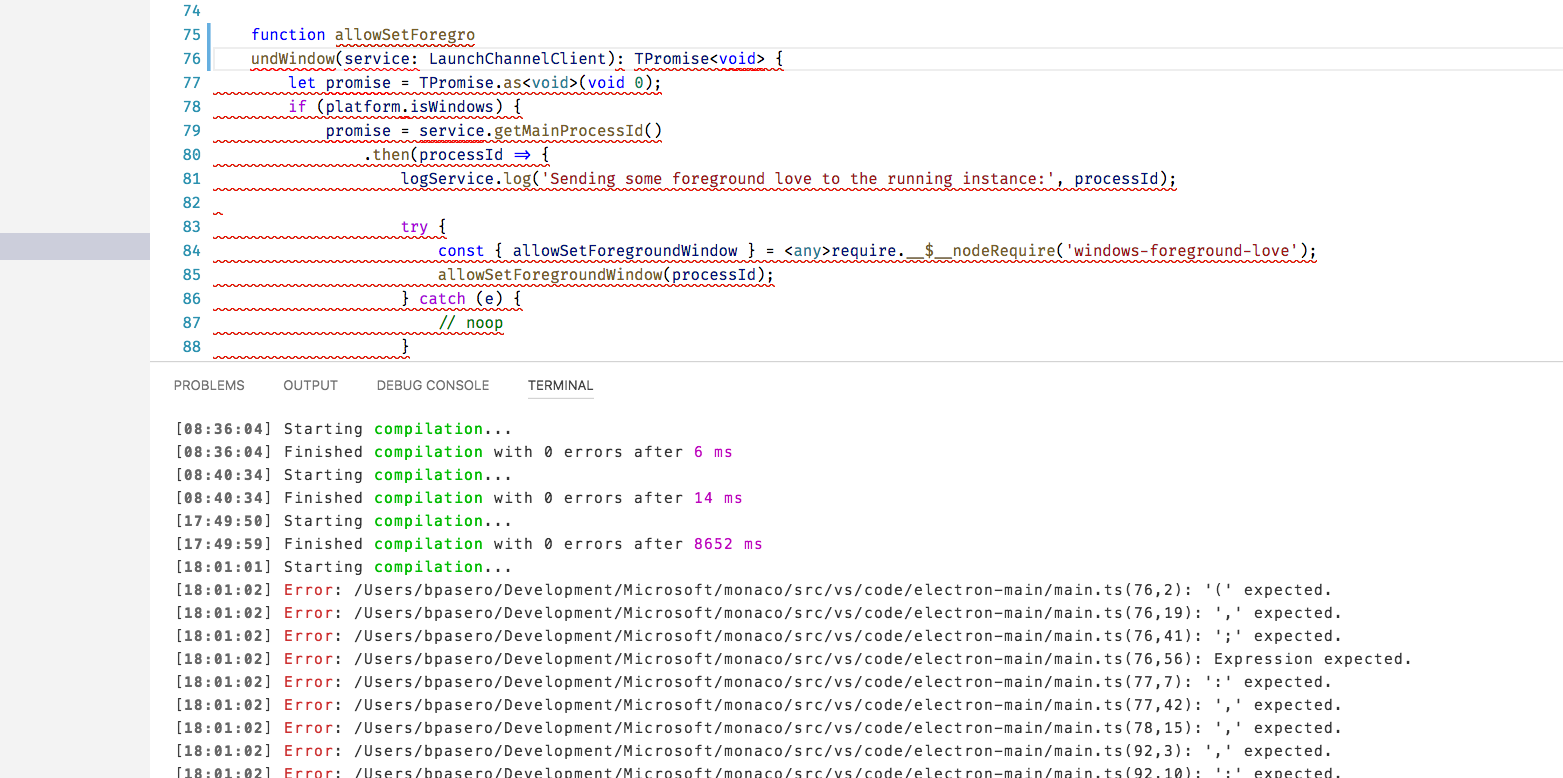The height and width of the screenshot is (778, 1563).
Task: Click '.then(processId' on line 80
Action: [433, 155]
